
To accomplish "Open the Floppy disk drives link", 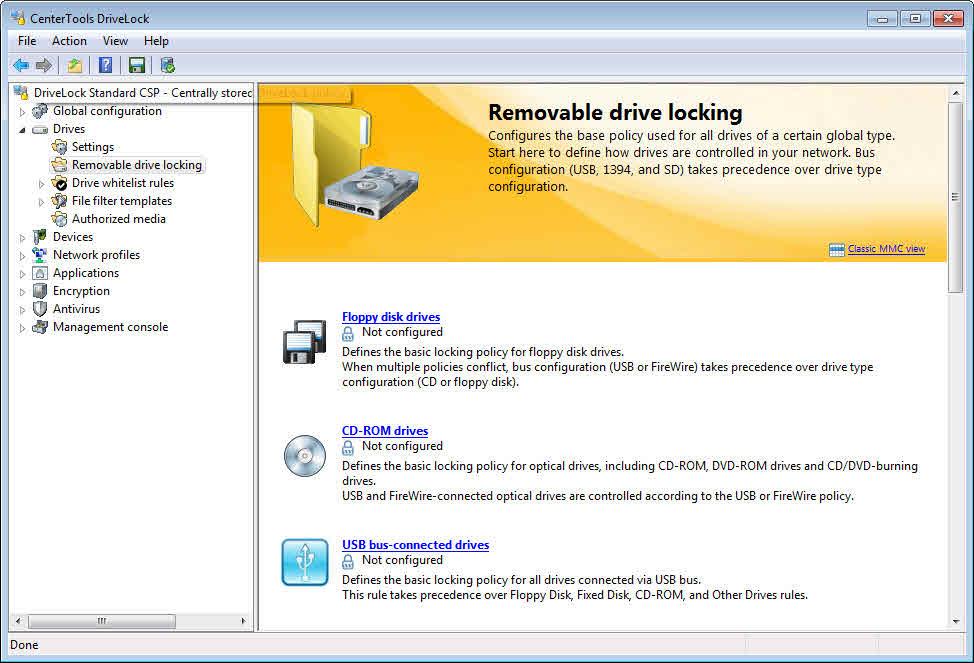I will (391, 317).
